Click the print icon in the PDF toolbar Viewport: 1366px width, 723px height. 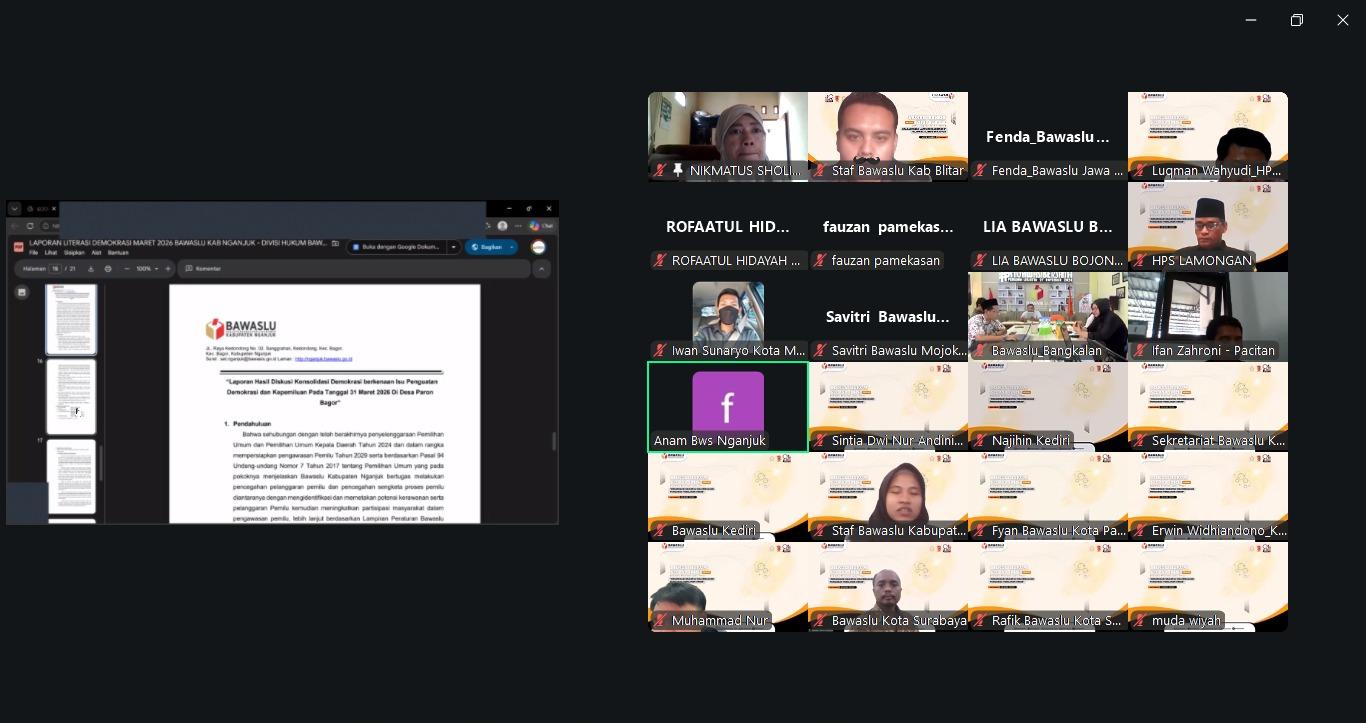click(x=108, y=269)
